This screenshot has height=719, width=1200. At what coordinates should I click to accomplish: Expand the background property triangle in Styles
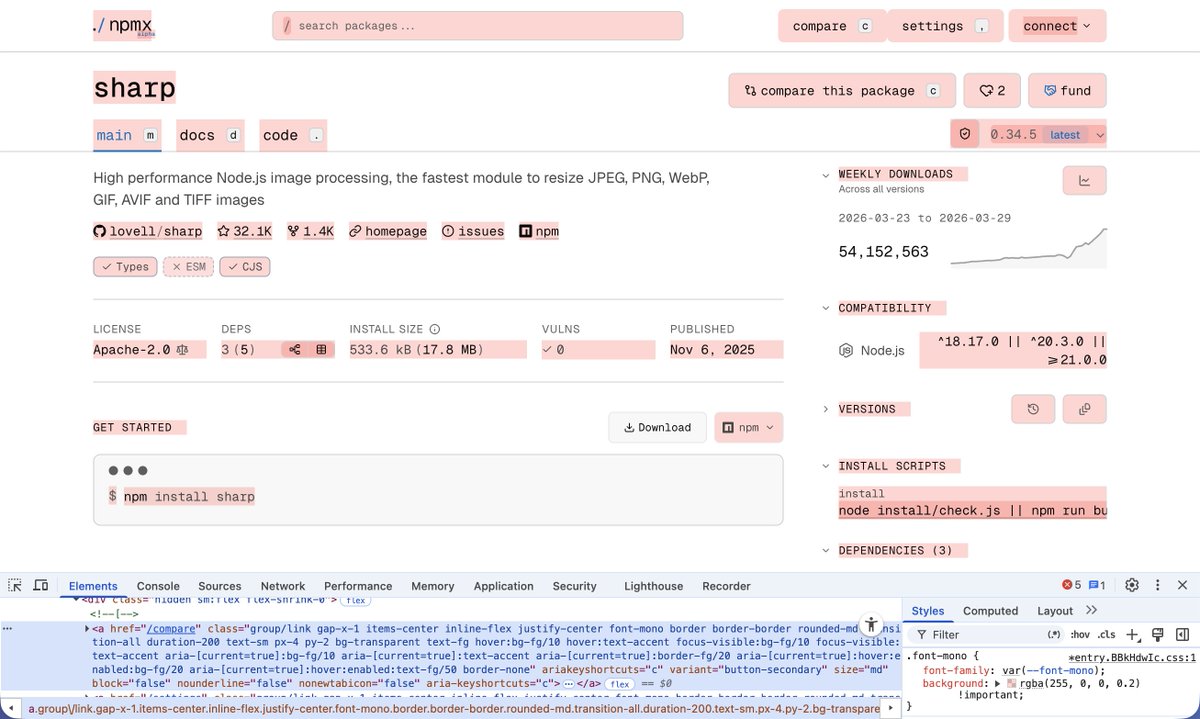click(997, 683)
